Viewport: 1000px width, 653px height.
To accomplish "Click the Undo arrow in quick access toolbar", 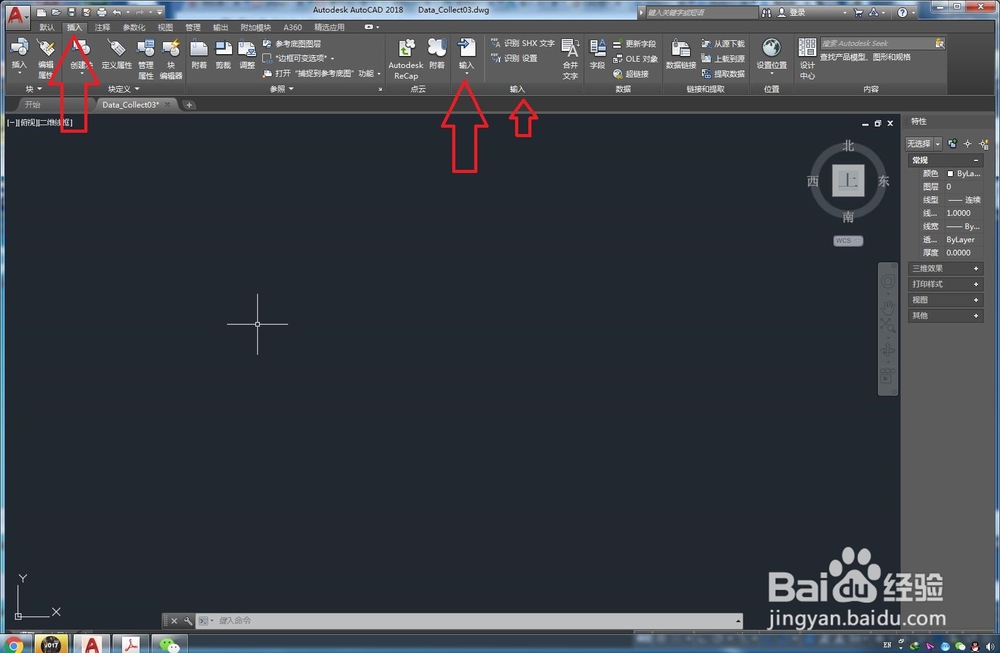I will pyautogui.click(x=117, y=12).
